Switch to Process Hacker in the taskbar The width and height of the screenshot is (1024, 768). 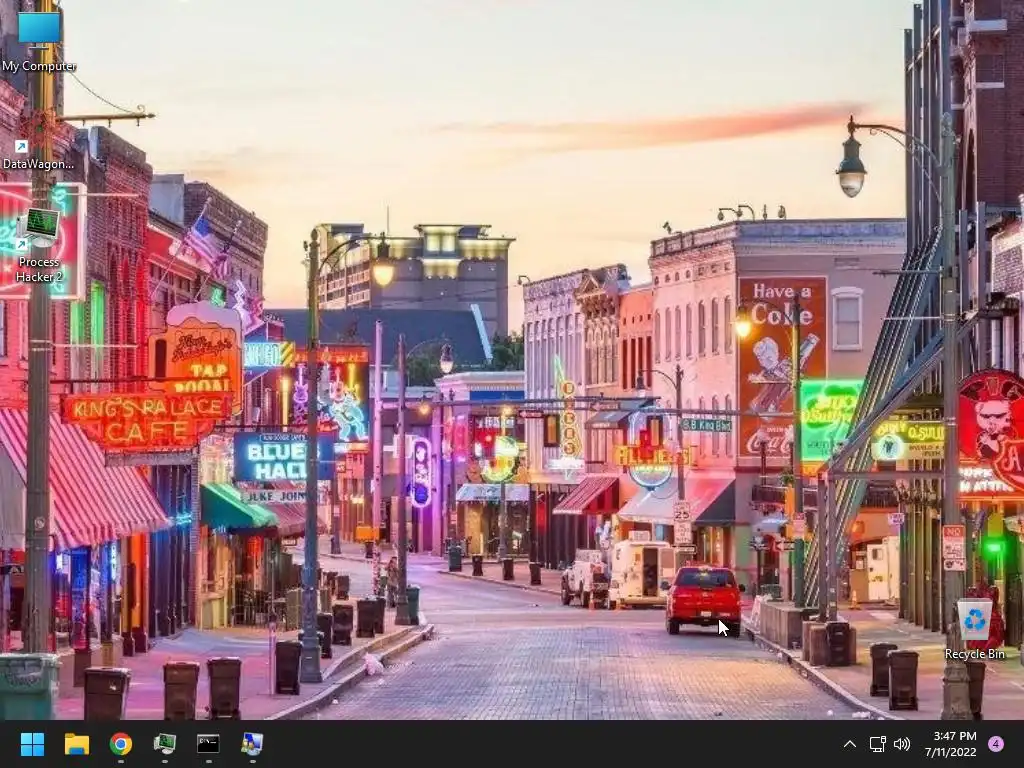tap(165, 744)
